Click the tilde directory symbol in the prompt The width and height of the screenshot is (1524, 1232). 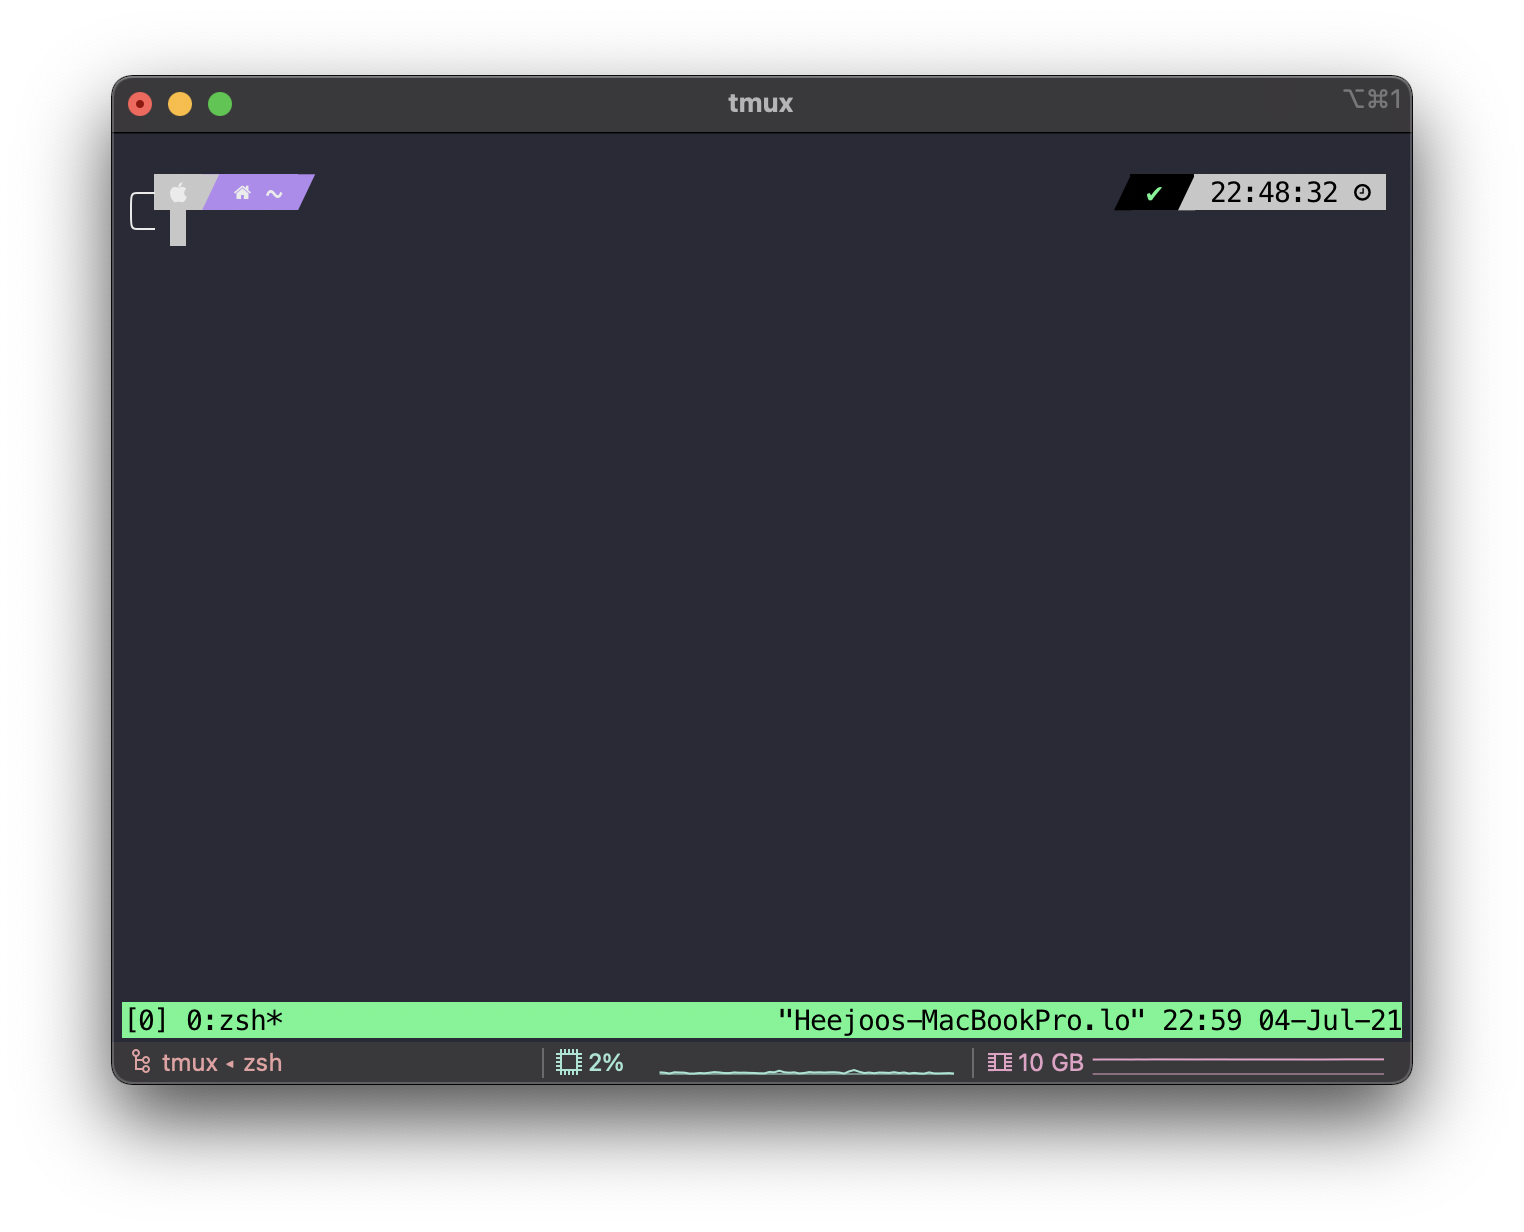[x=274, y=193]
